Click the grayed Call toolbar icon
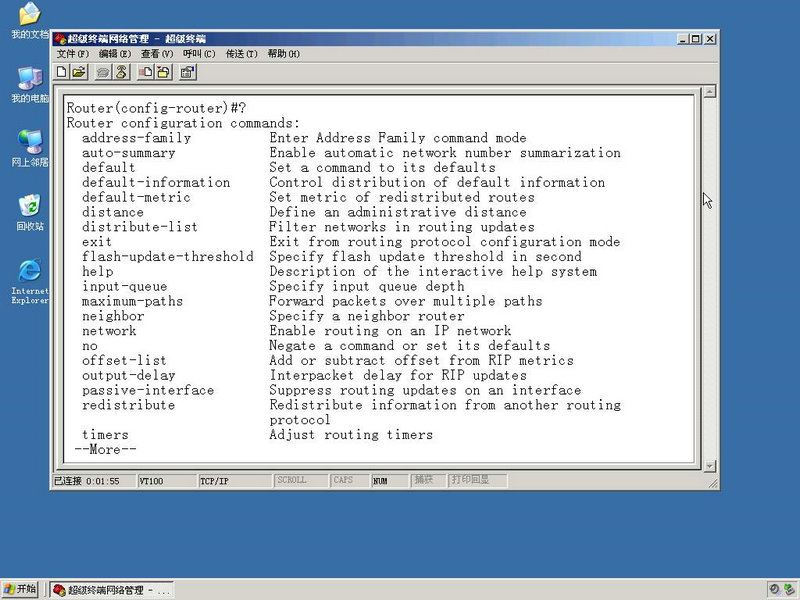Viewport: 800px width, 600px height. point(104,72)
